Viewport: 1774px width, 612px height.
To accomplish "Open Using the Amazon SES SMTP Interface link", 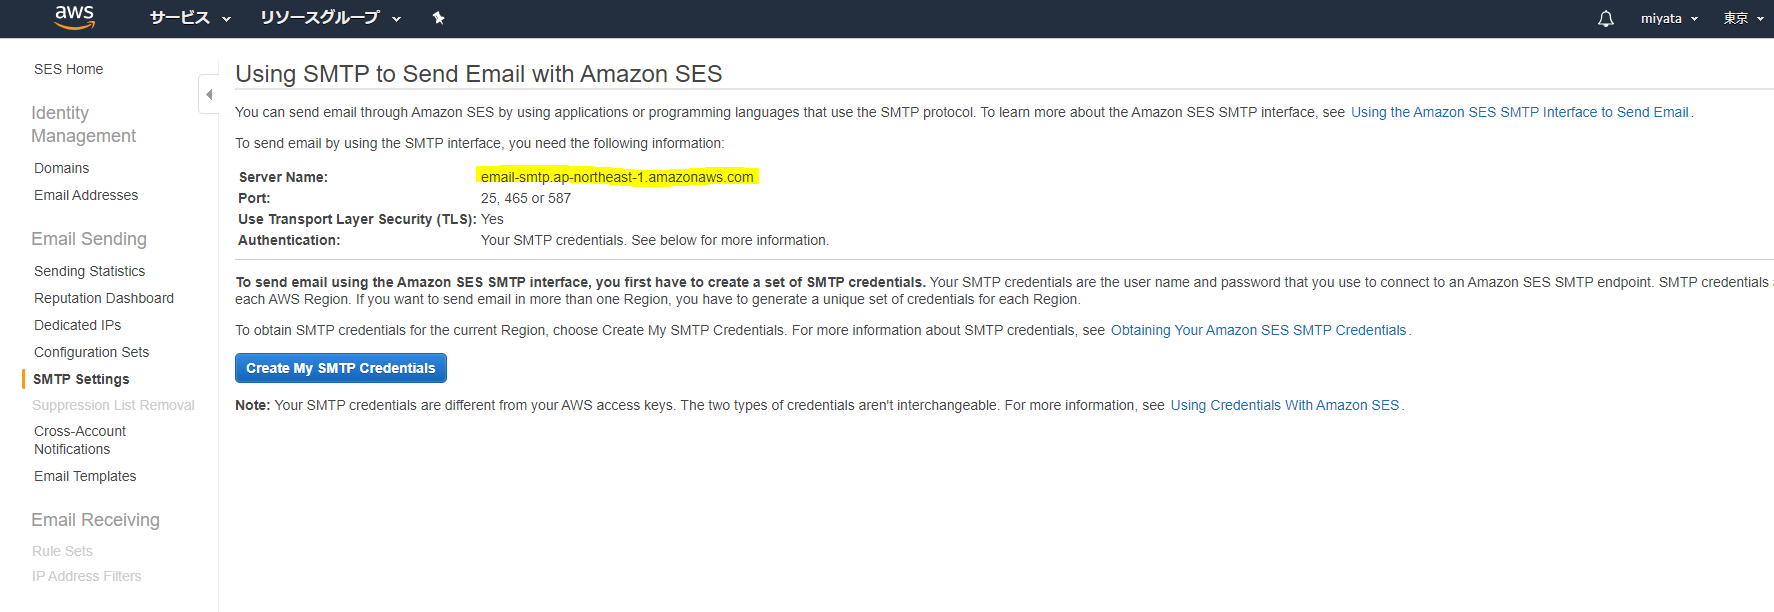I will [x=1519, y=112].
